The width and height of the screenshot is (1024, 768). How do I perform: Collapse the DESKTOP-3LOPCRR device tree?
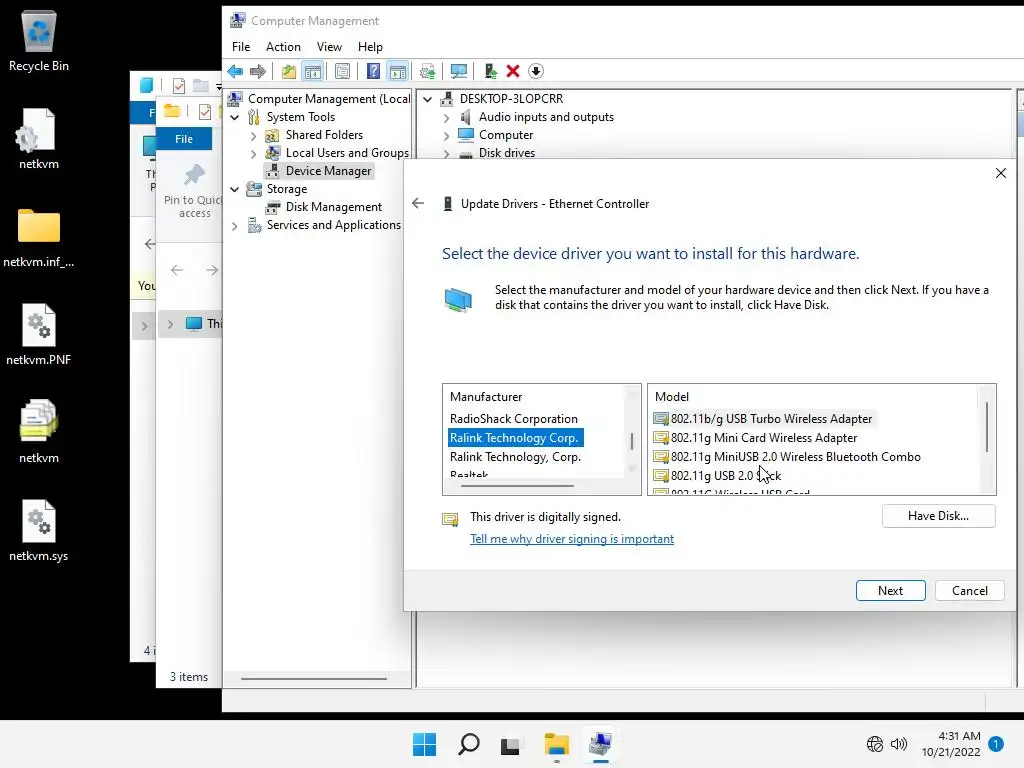[x=428, y=99]
